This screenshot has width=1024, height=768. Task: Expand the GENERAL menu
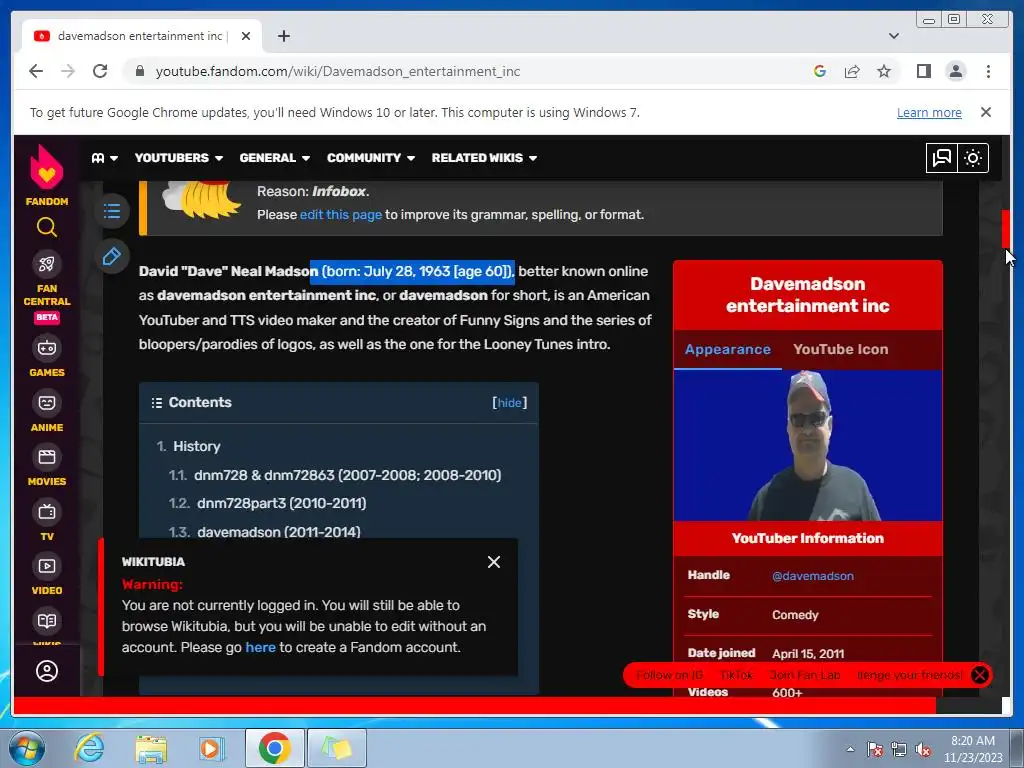(x=274, y=158)
